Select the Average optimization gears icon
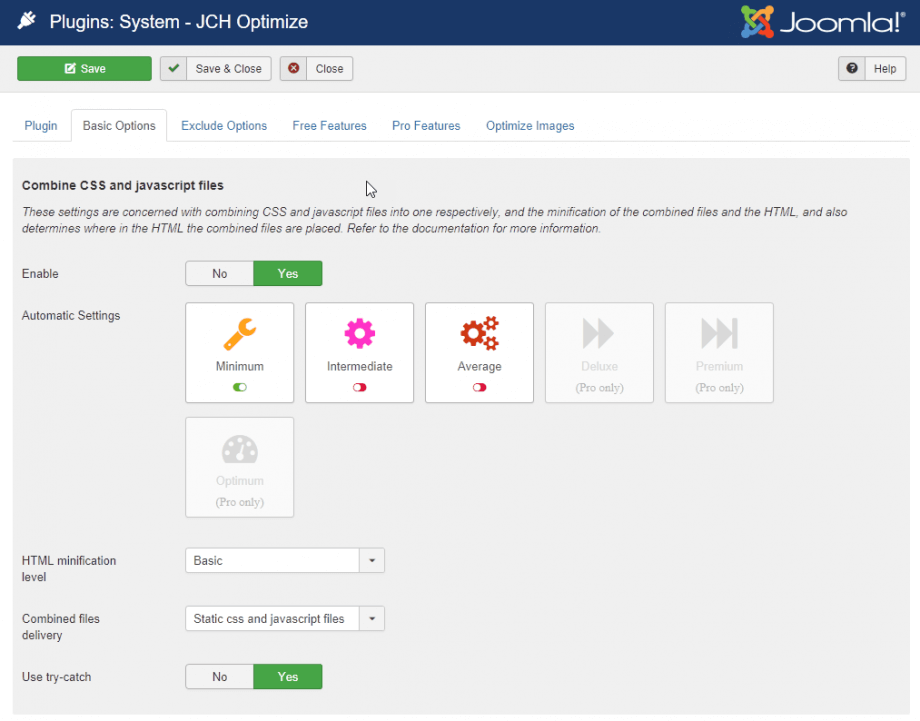Image resolution: width=920 pixels, height=721 pixels. point(479,331)
